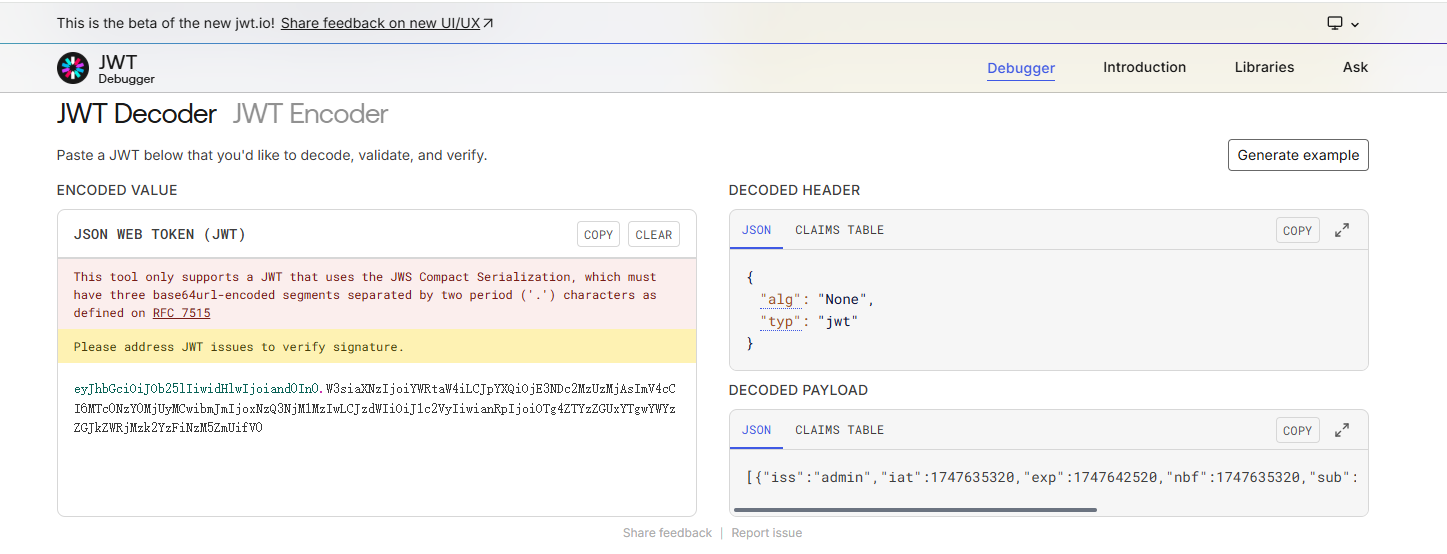Image resolution: width=1447 pixels, height=554 pixels.
Task: Open the display theme picker dropdown
Action: pyautogui.click(x=1343, y=23)
